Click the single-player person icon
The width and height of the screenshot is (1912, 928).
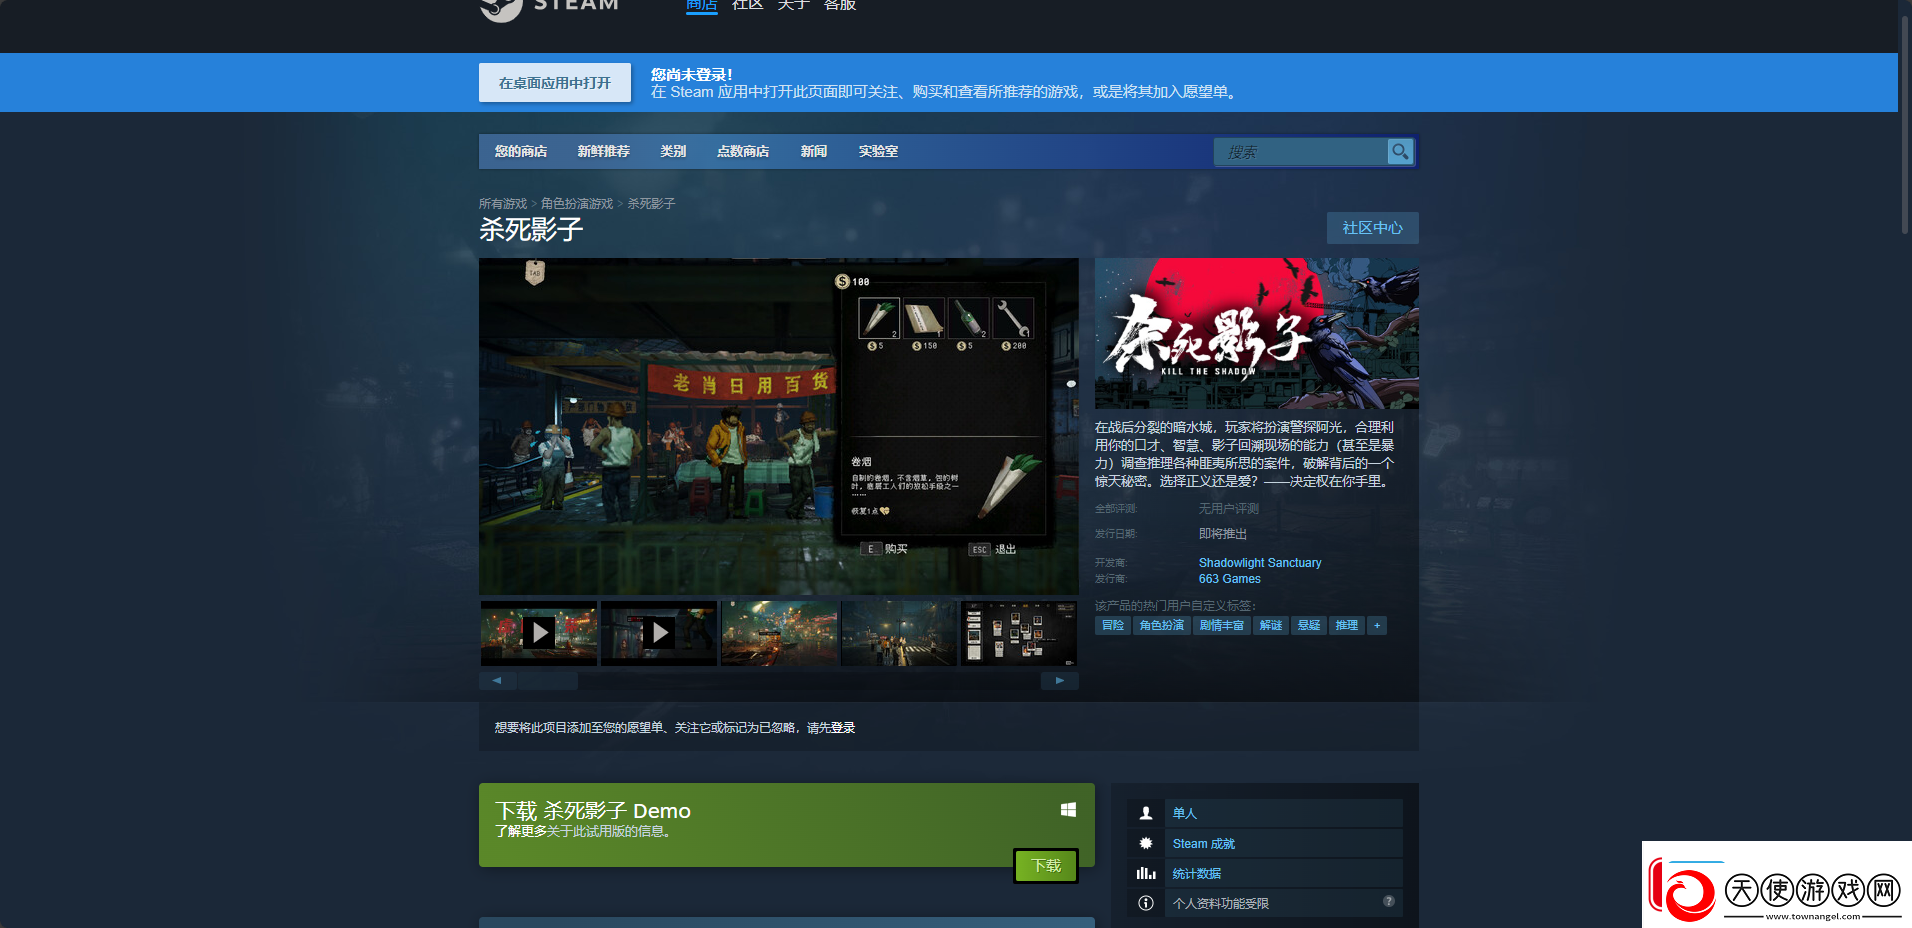coord(1146,813)
